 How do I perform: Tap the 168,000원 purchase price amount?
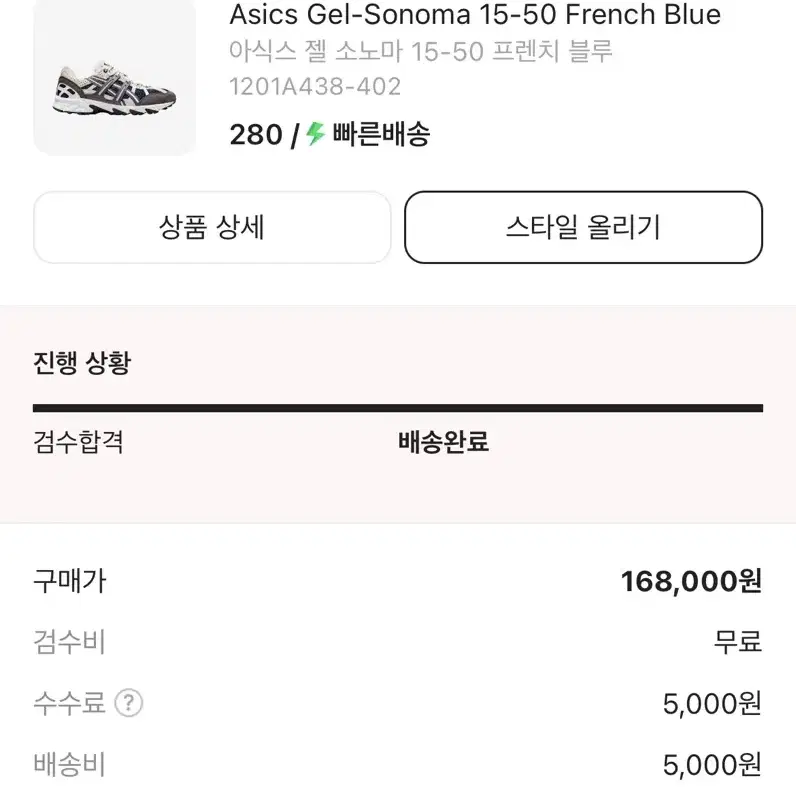[691, 581]
